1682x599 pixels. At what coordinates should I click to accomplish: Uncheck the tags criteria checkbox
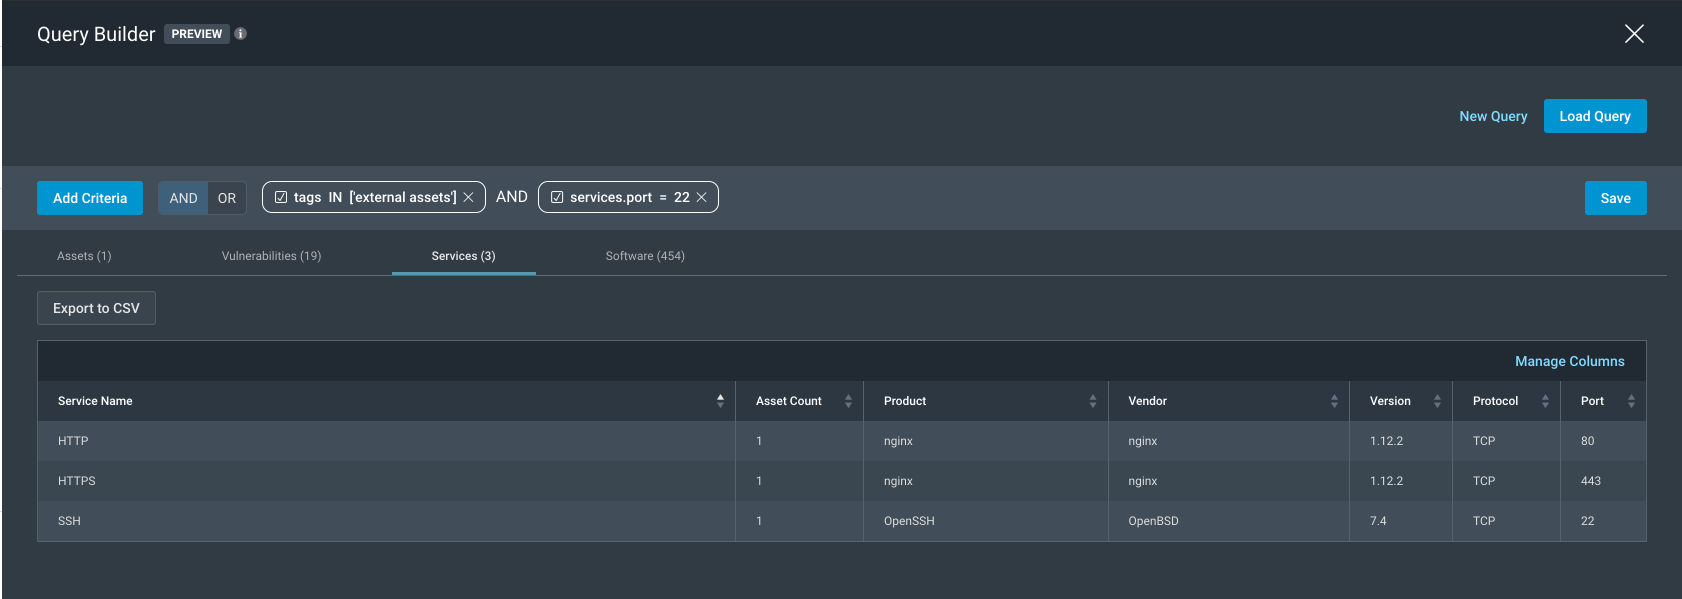(281, 198)
